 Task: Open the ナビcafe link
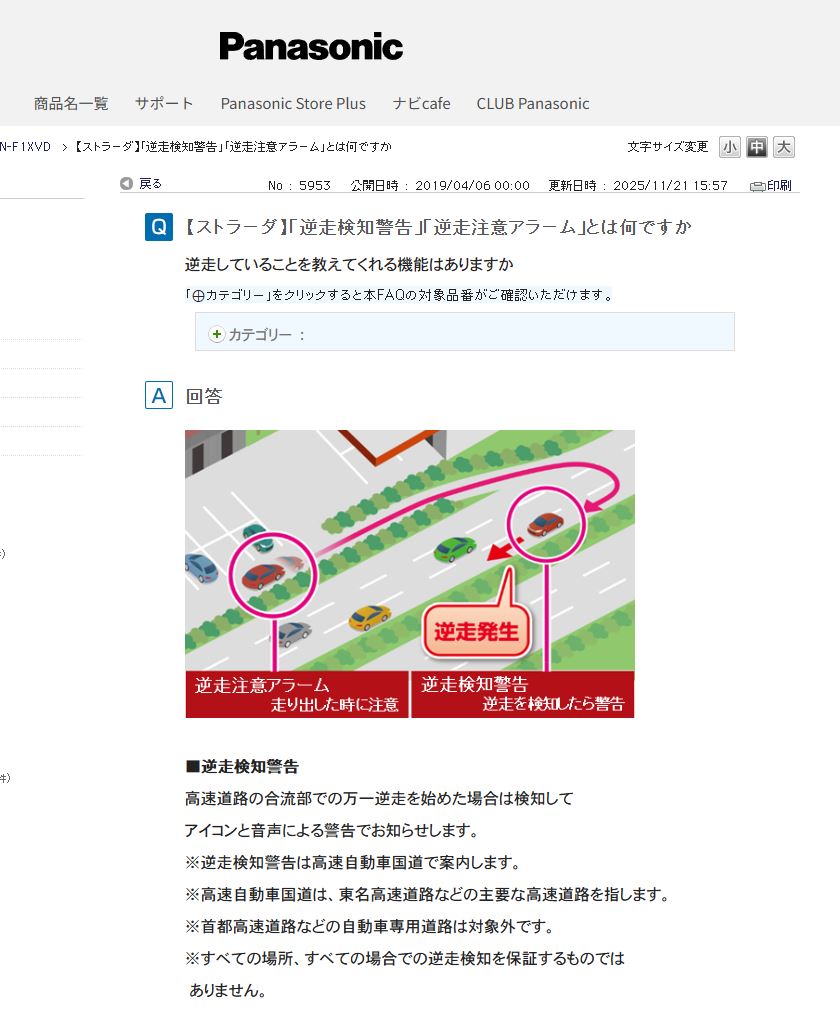[421, 103]
